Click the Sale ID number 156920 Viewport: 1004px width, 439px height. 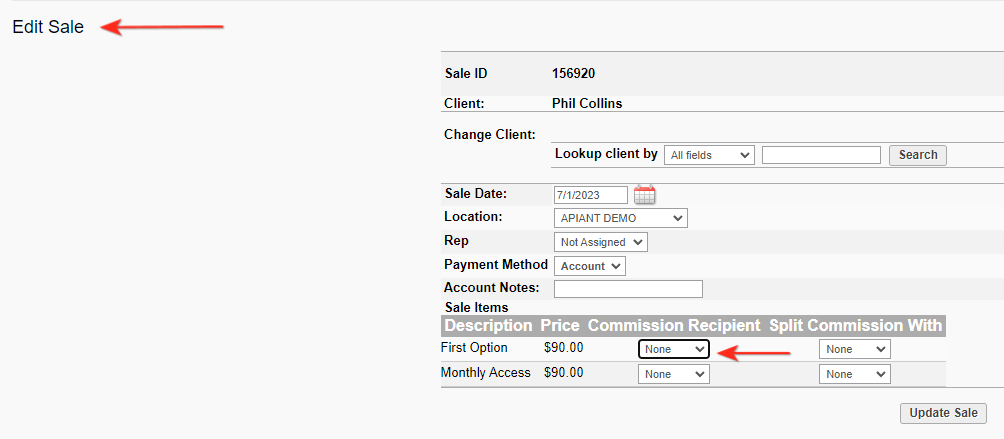573,73
